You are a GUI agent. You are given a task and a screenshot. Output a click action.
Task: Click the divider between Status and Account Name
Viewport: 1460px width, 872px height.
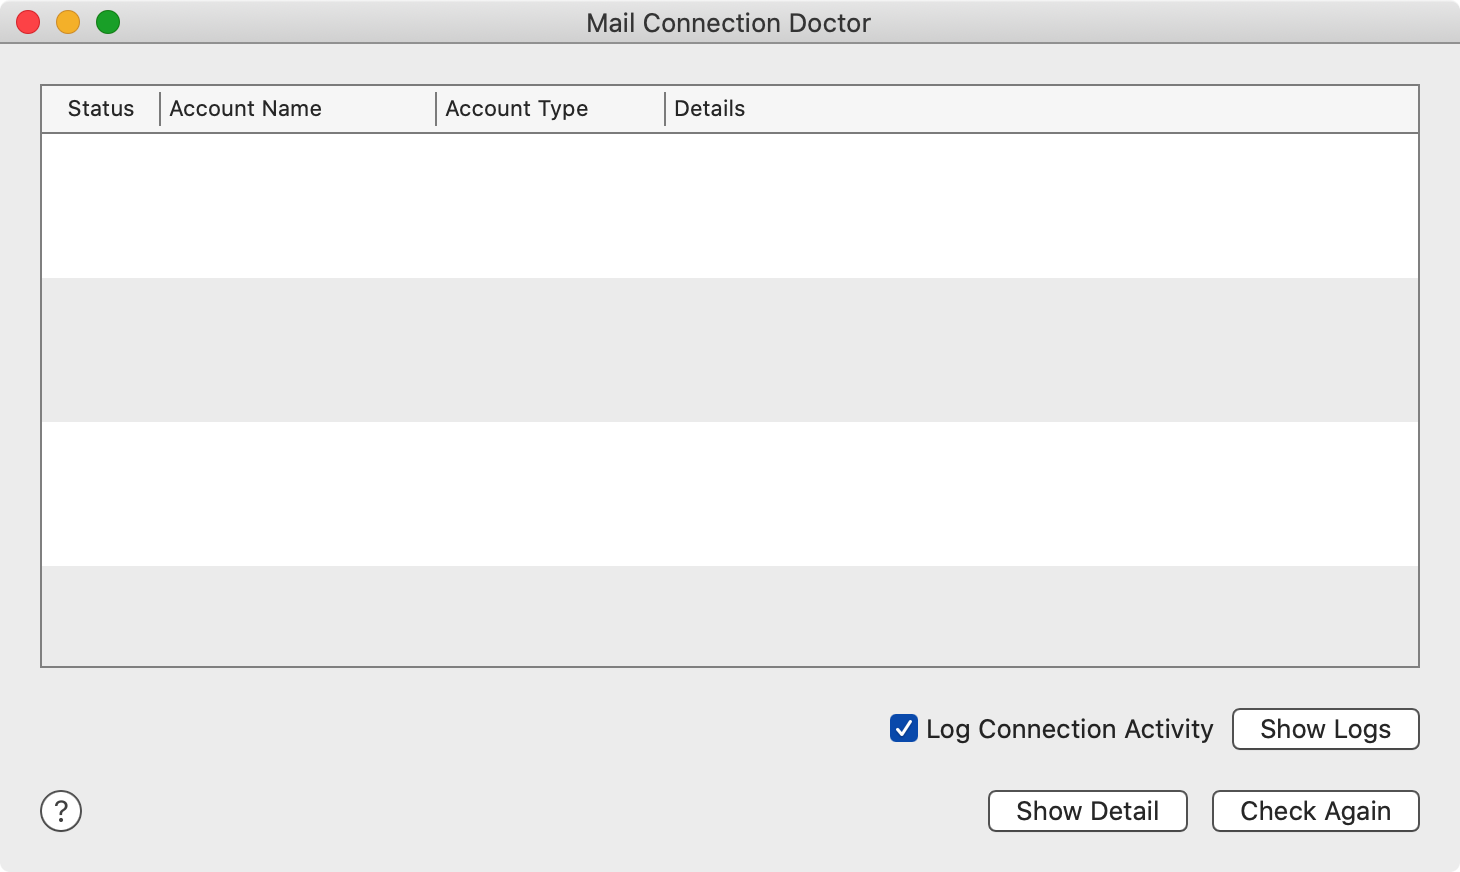[x=160, y=109]
